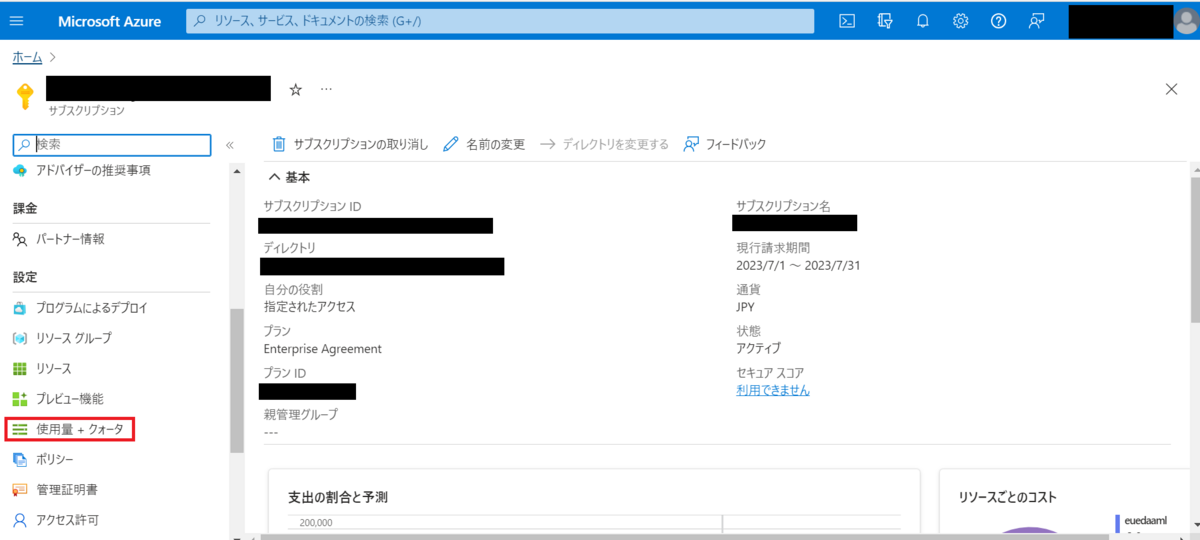The width and height of the screenshot is (1200, 540).
Task: Open the ellipsis more options menu
Action: [326, 89]
